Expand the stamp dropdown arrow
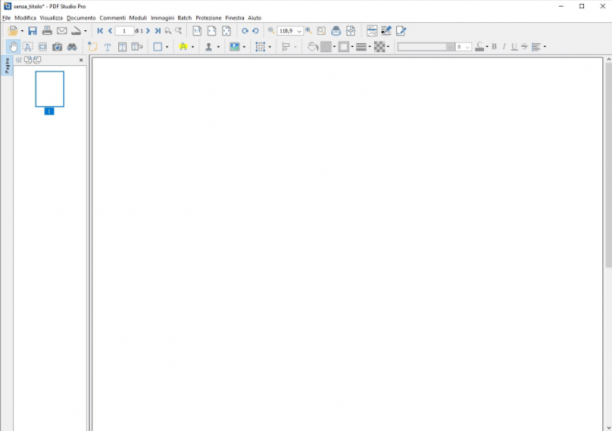 click(x=218, y=47)
